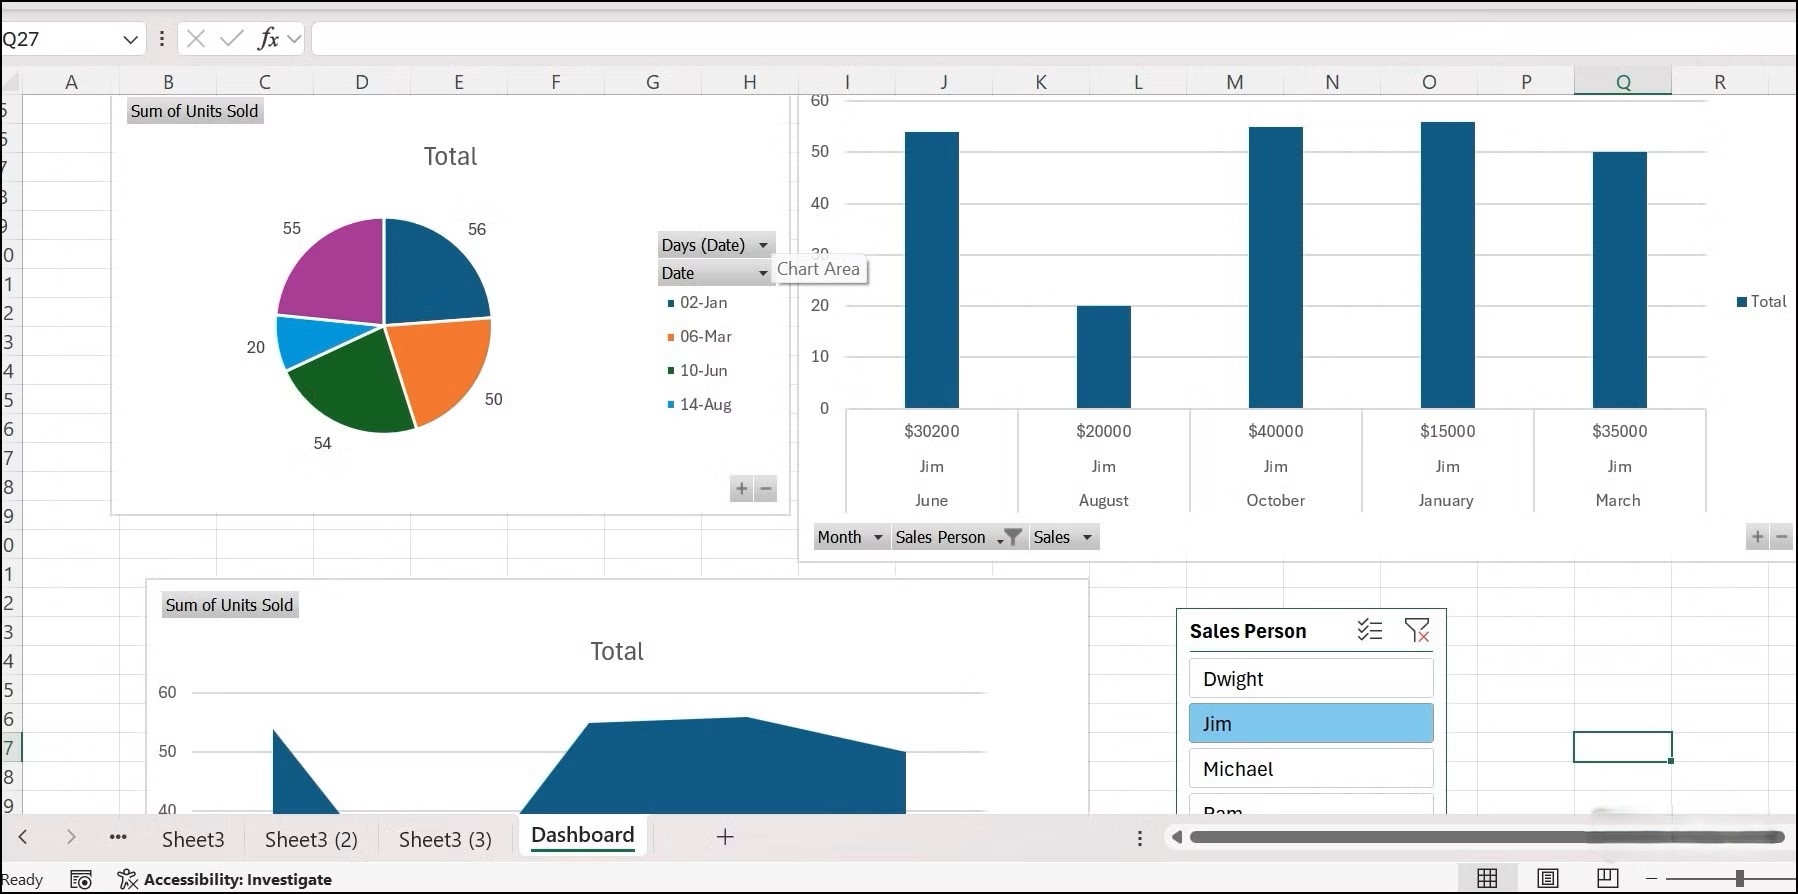Expand the formula bar options chevron

[294, 39]
